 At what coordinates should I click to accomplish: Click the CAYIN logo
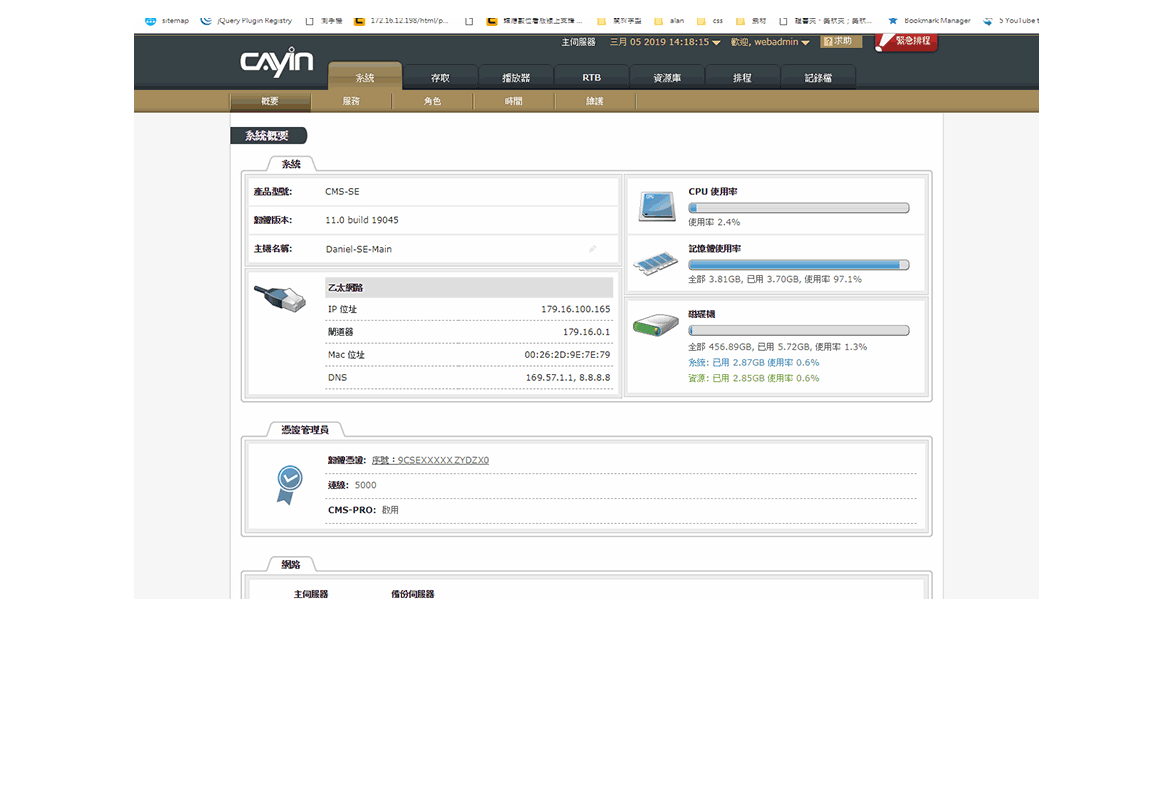277,62
